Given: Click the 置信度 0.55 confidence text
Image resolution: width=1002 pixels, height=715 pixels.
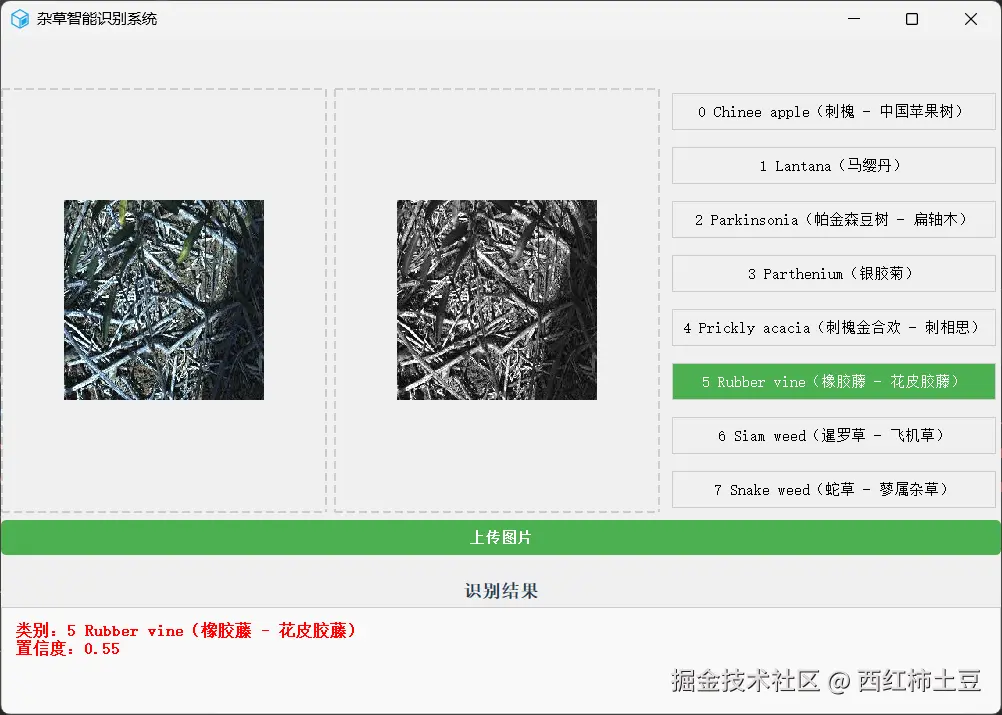Looking at the screenshot, I should click(x=68, y=649).
